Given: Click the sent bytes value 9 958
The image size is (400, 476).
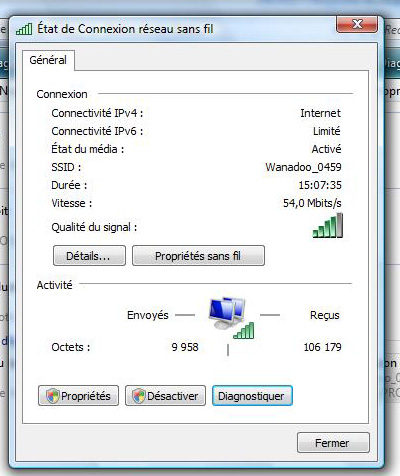Looking at the screenshot, I should pyautogui.click(x=185, y=347).
